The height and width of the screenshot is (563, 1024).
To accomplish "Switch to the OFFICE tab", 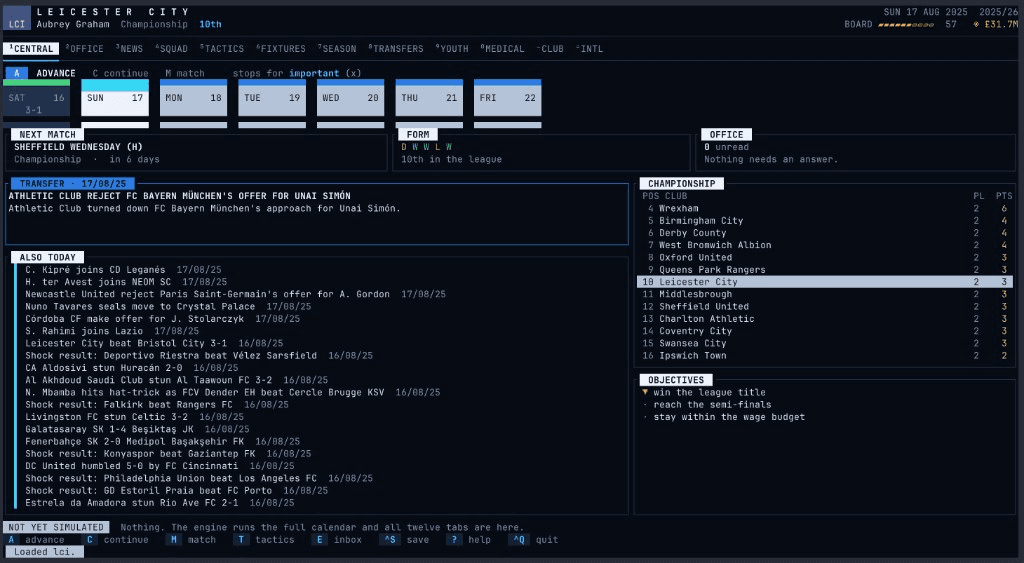I will (x=84, y=49).
